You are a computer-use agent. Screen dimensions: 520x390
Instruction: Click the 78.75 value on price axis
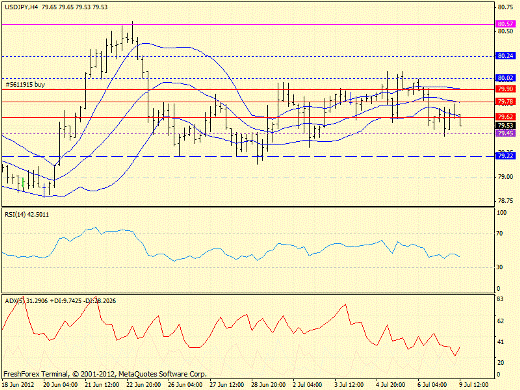[x=505, y=201]
